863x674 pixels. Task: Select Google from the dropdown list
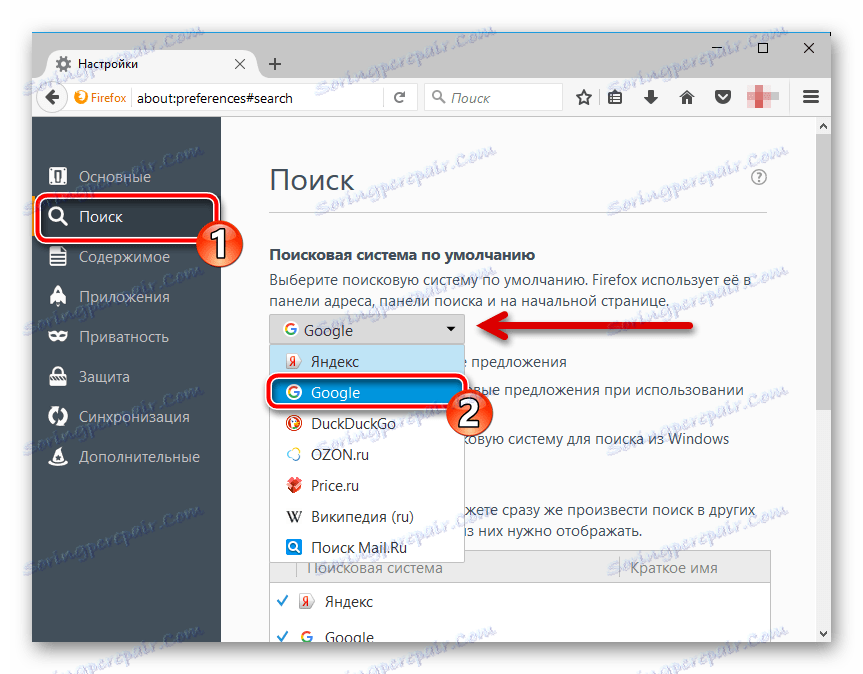click(x=367, y=392)
